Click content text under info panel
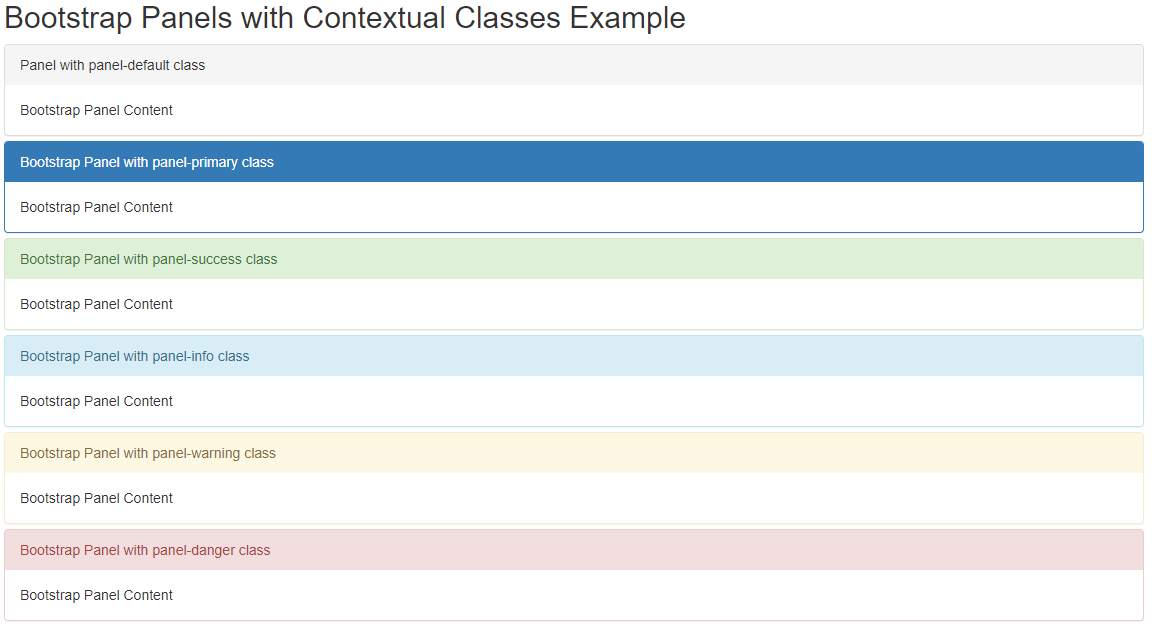The image size is (1152, 633). pos(96,401)
